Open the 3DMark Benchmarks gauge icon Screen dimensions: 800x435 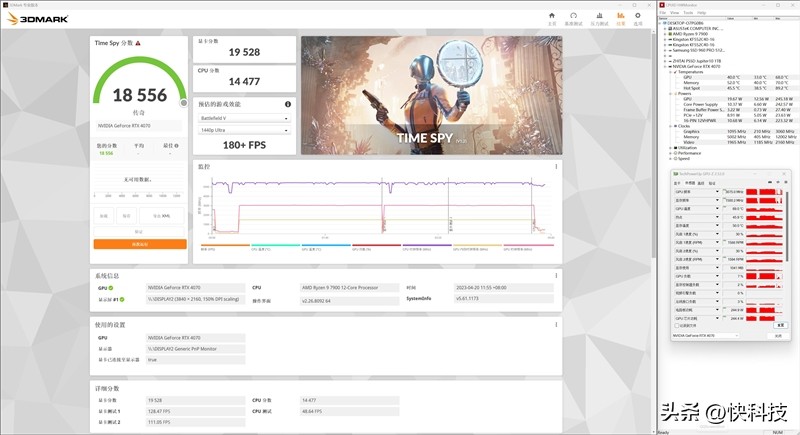coord(573,16)
